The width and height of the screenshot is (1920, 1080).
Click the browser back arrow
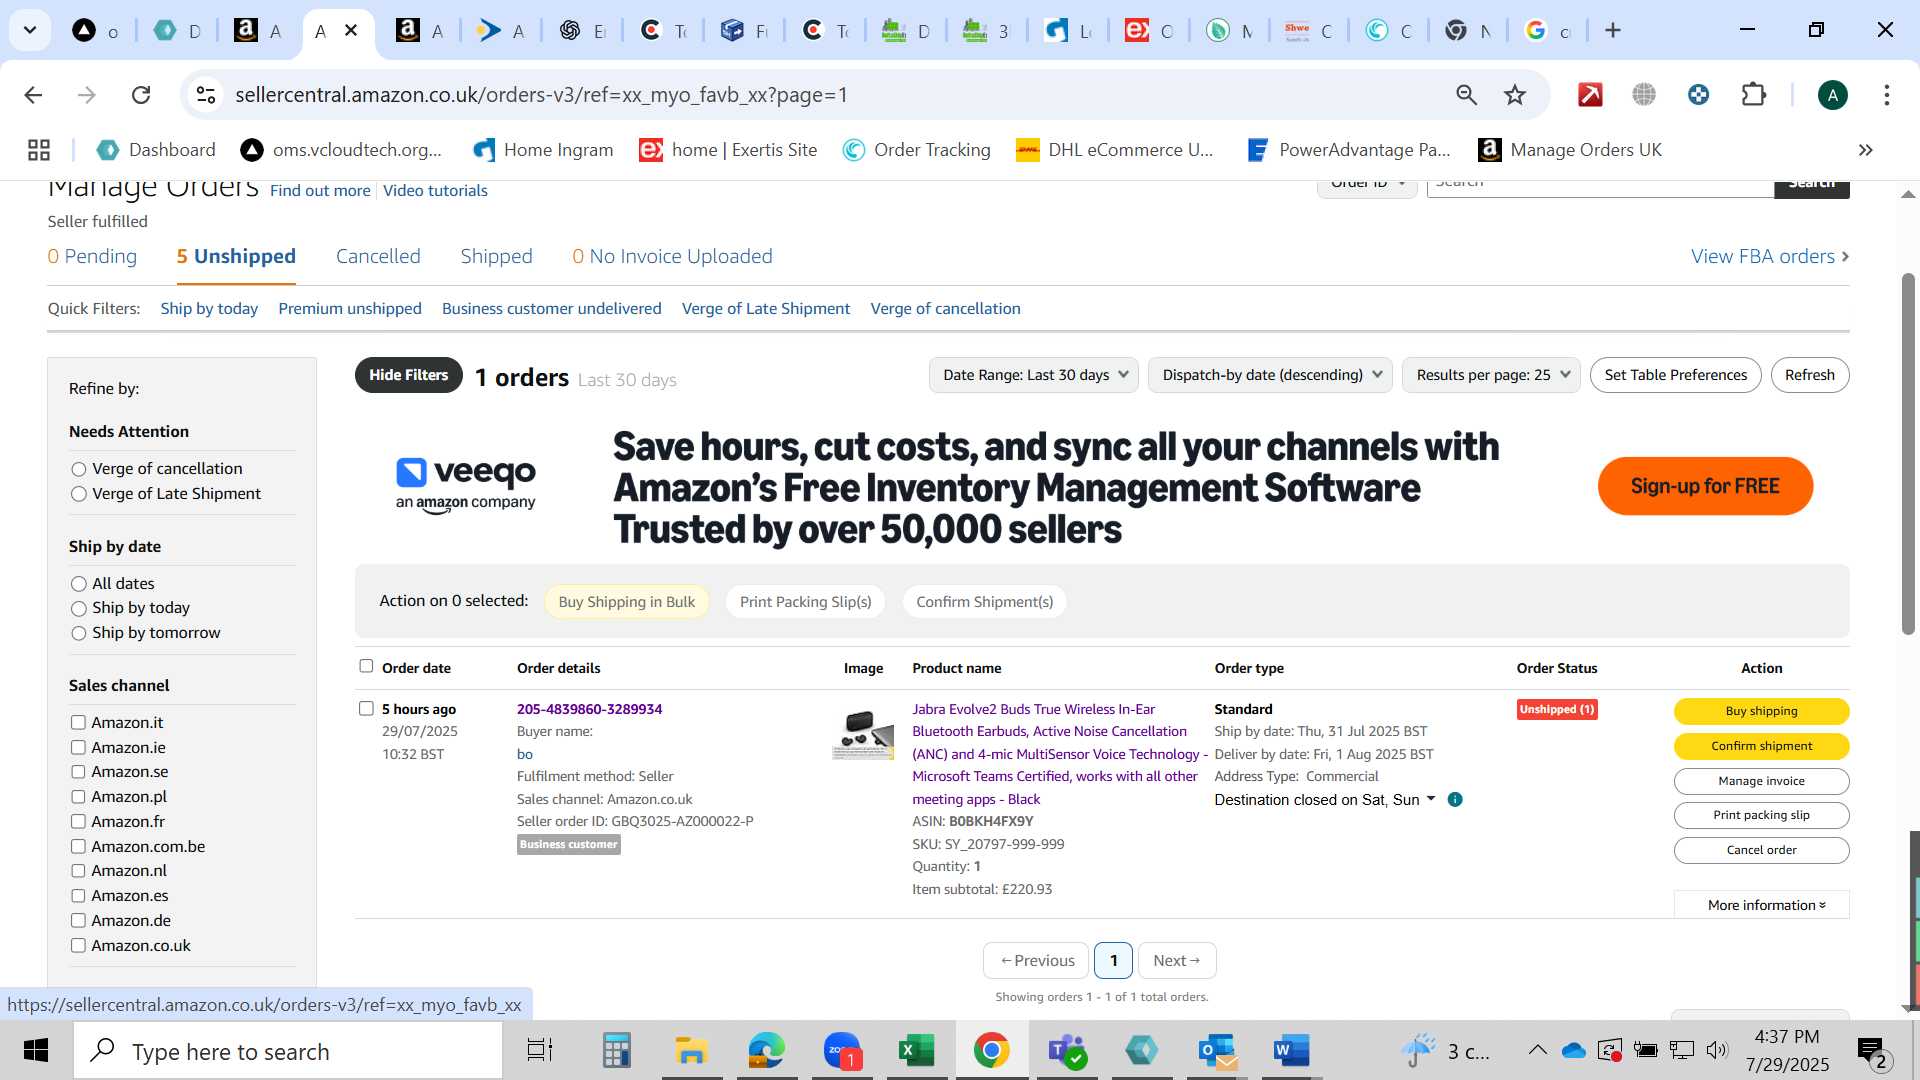[x=33, y=95]
